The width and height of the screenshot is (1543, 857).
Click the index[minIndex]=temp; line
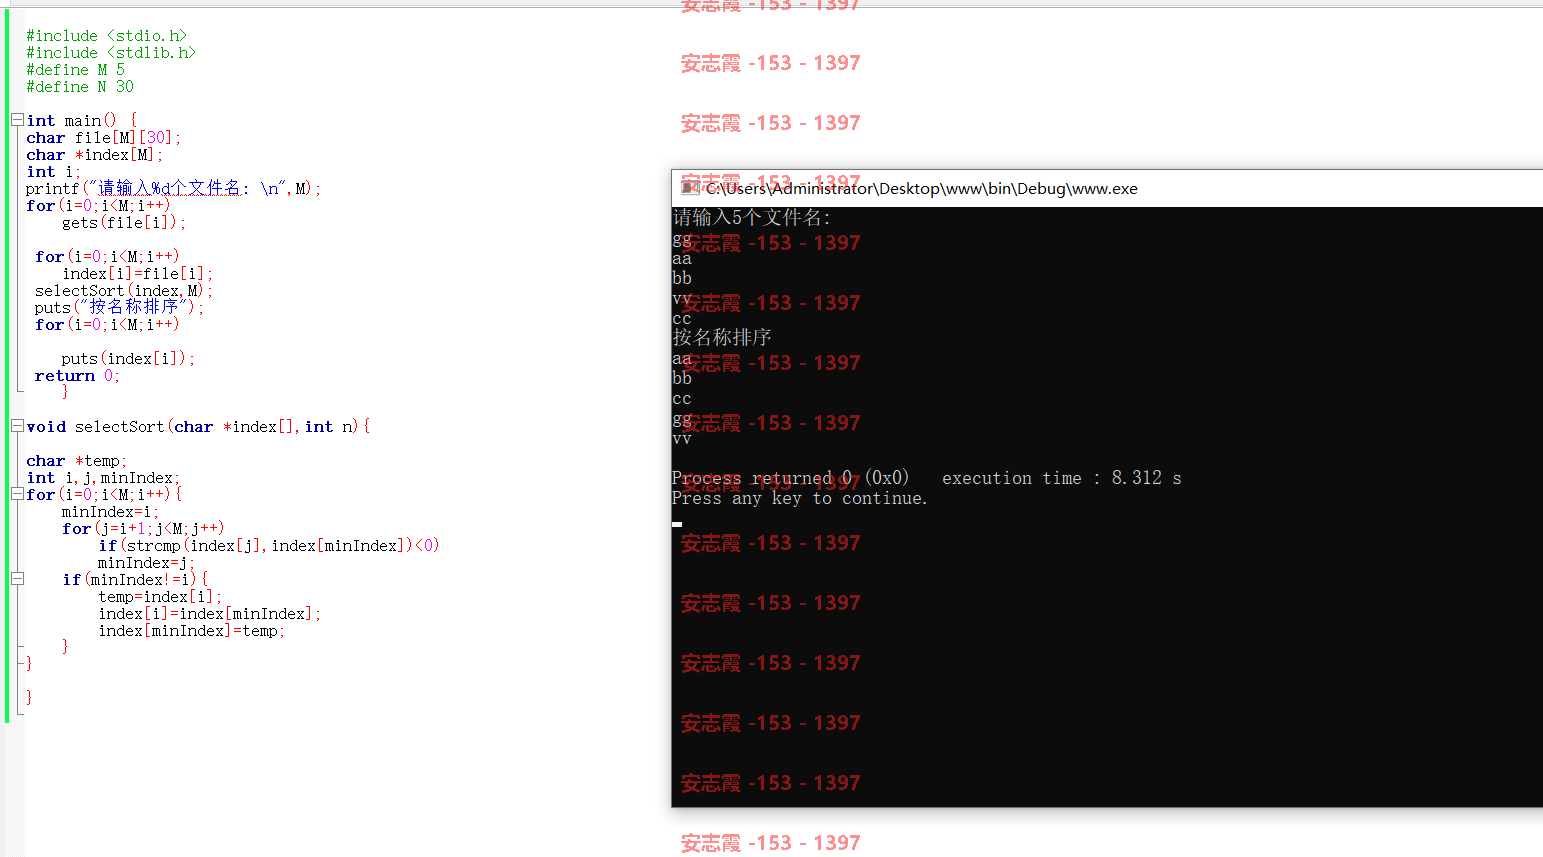192,631
